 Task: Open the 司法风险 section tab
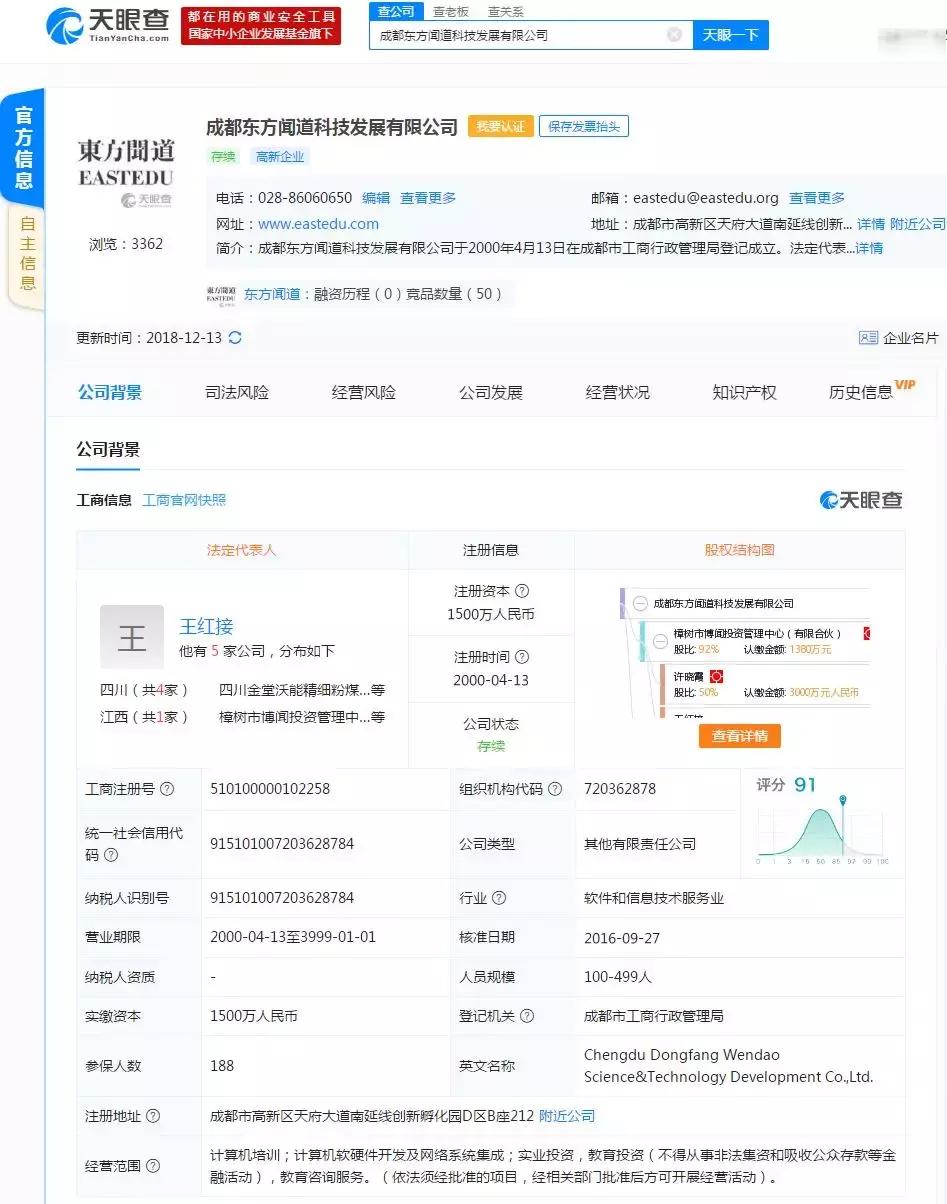(x=238, y=392)
